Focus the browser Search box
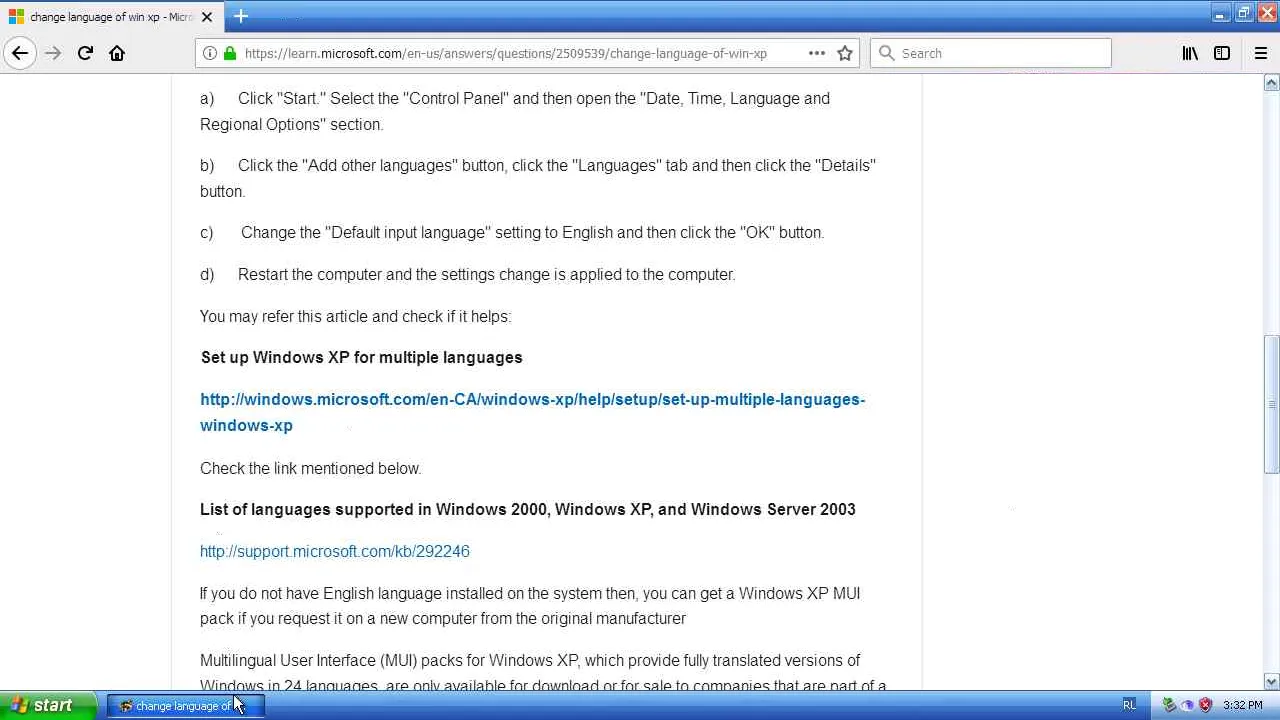 point(990,53)
